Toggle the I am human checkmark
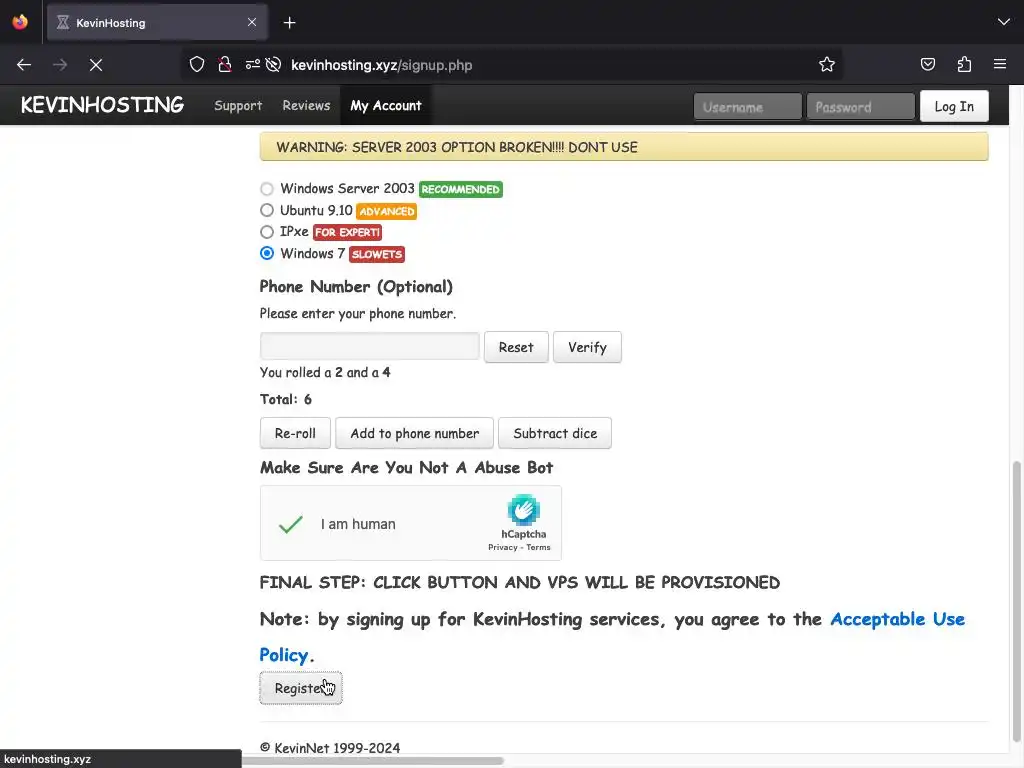Image resolution: width=1024 pixels, height=768 pixels. (291, 524)
